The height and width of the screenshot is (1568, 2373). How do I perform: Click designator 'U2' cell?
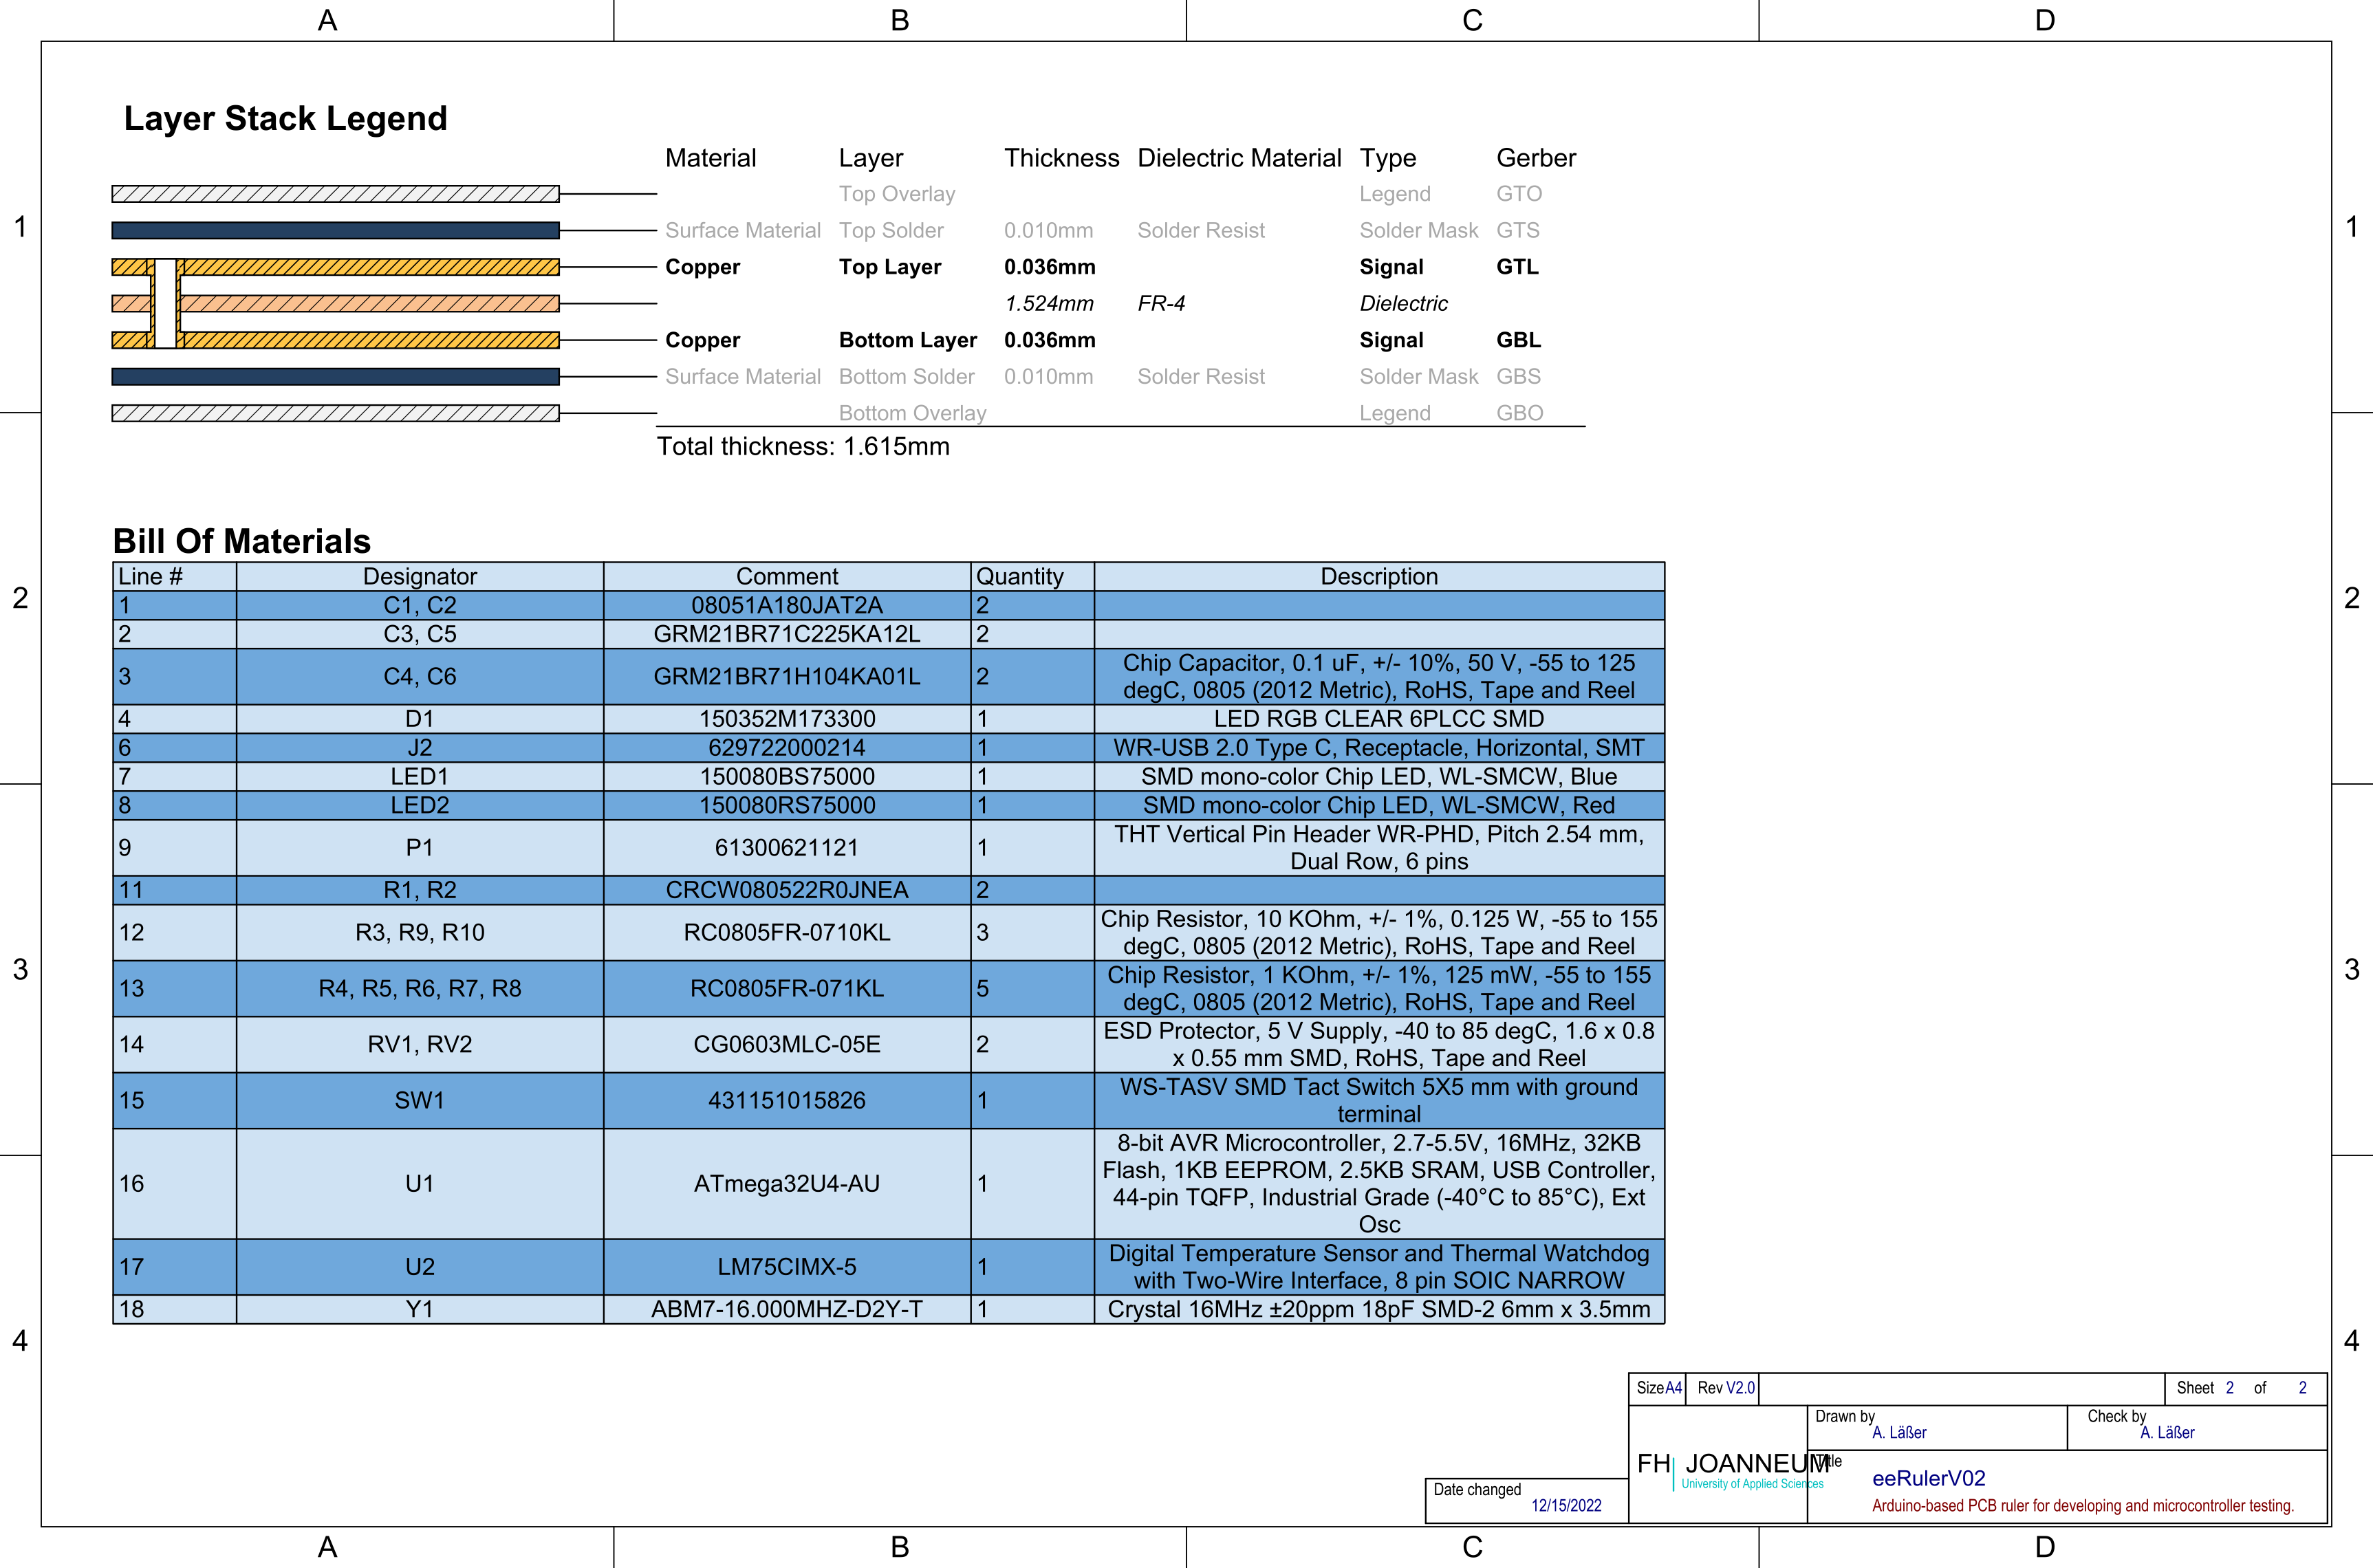420,1266
